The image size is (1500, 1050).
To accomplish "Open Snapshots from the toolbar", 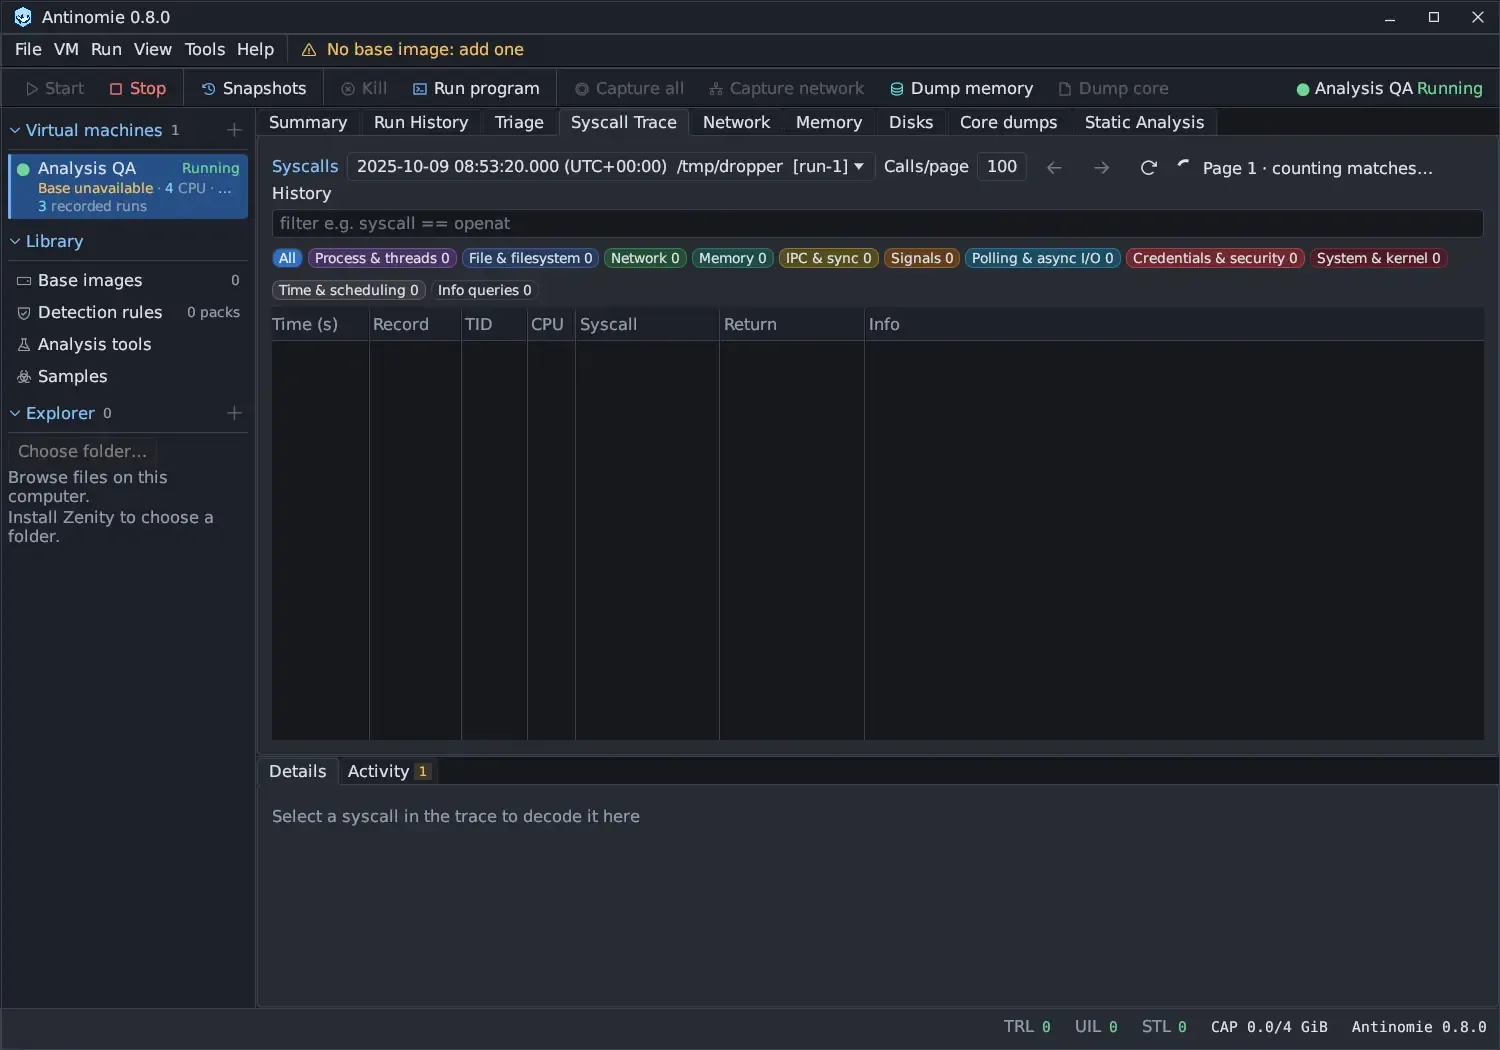I will tap(254, 88).
